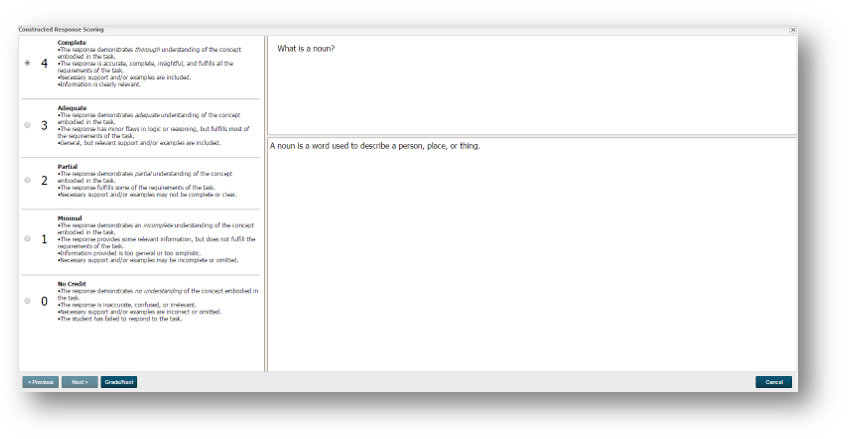The image size is (857, 439).
Task: Click the large score number 2
Action: (44, 180)
